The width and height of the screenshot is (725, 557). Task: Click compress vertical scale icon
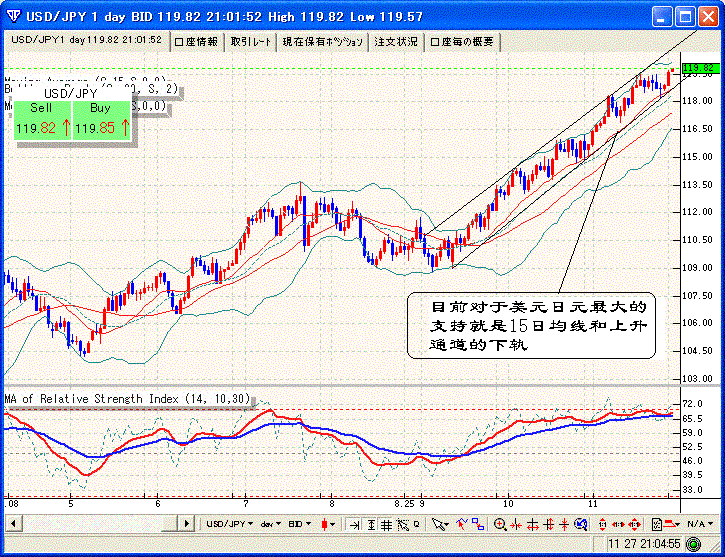coord(564,525)
